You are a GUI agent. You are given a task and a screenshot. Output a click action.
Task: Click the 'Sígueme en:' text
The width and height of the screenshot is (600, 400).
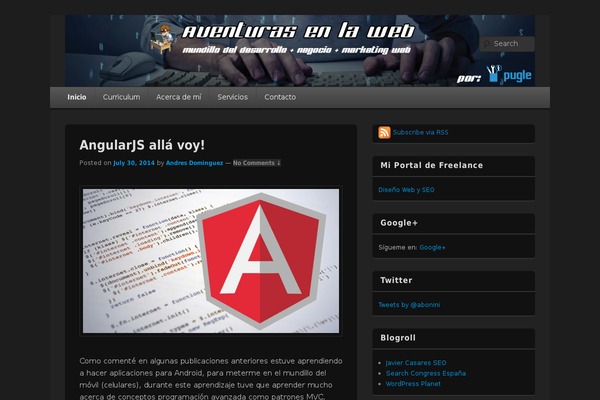point(398,248)
